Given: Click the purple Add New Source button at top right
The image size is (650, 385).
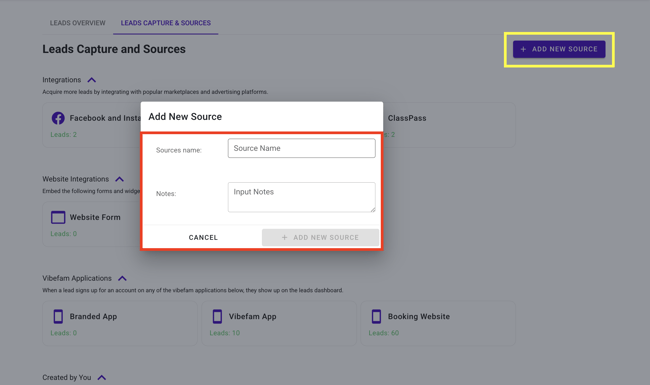Looking at the screenshot, I should (x=559, y=49).
